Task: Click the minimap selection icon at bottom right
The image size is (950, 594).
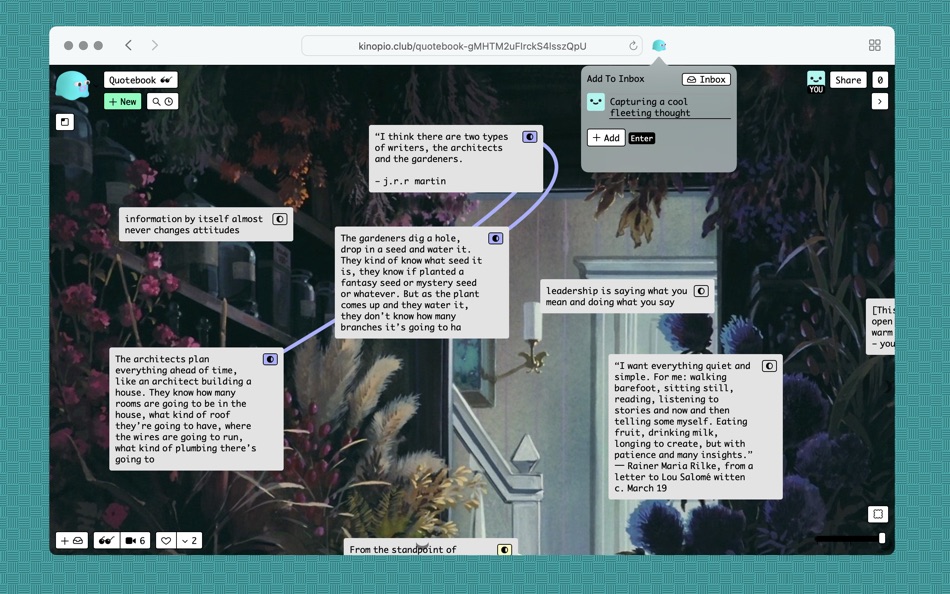Action: pyautogui.click(x=877, y=514)
